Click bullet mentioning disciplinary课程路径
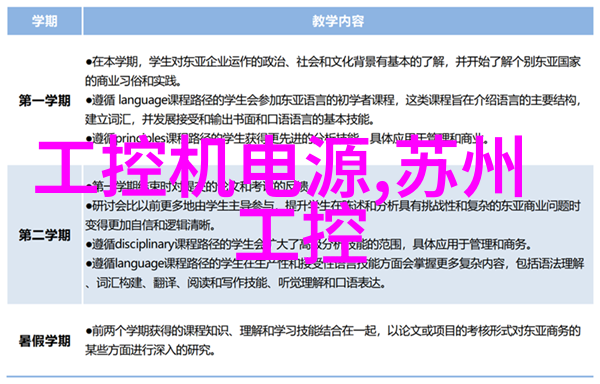 [308, 244]
